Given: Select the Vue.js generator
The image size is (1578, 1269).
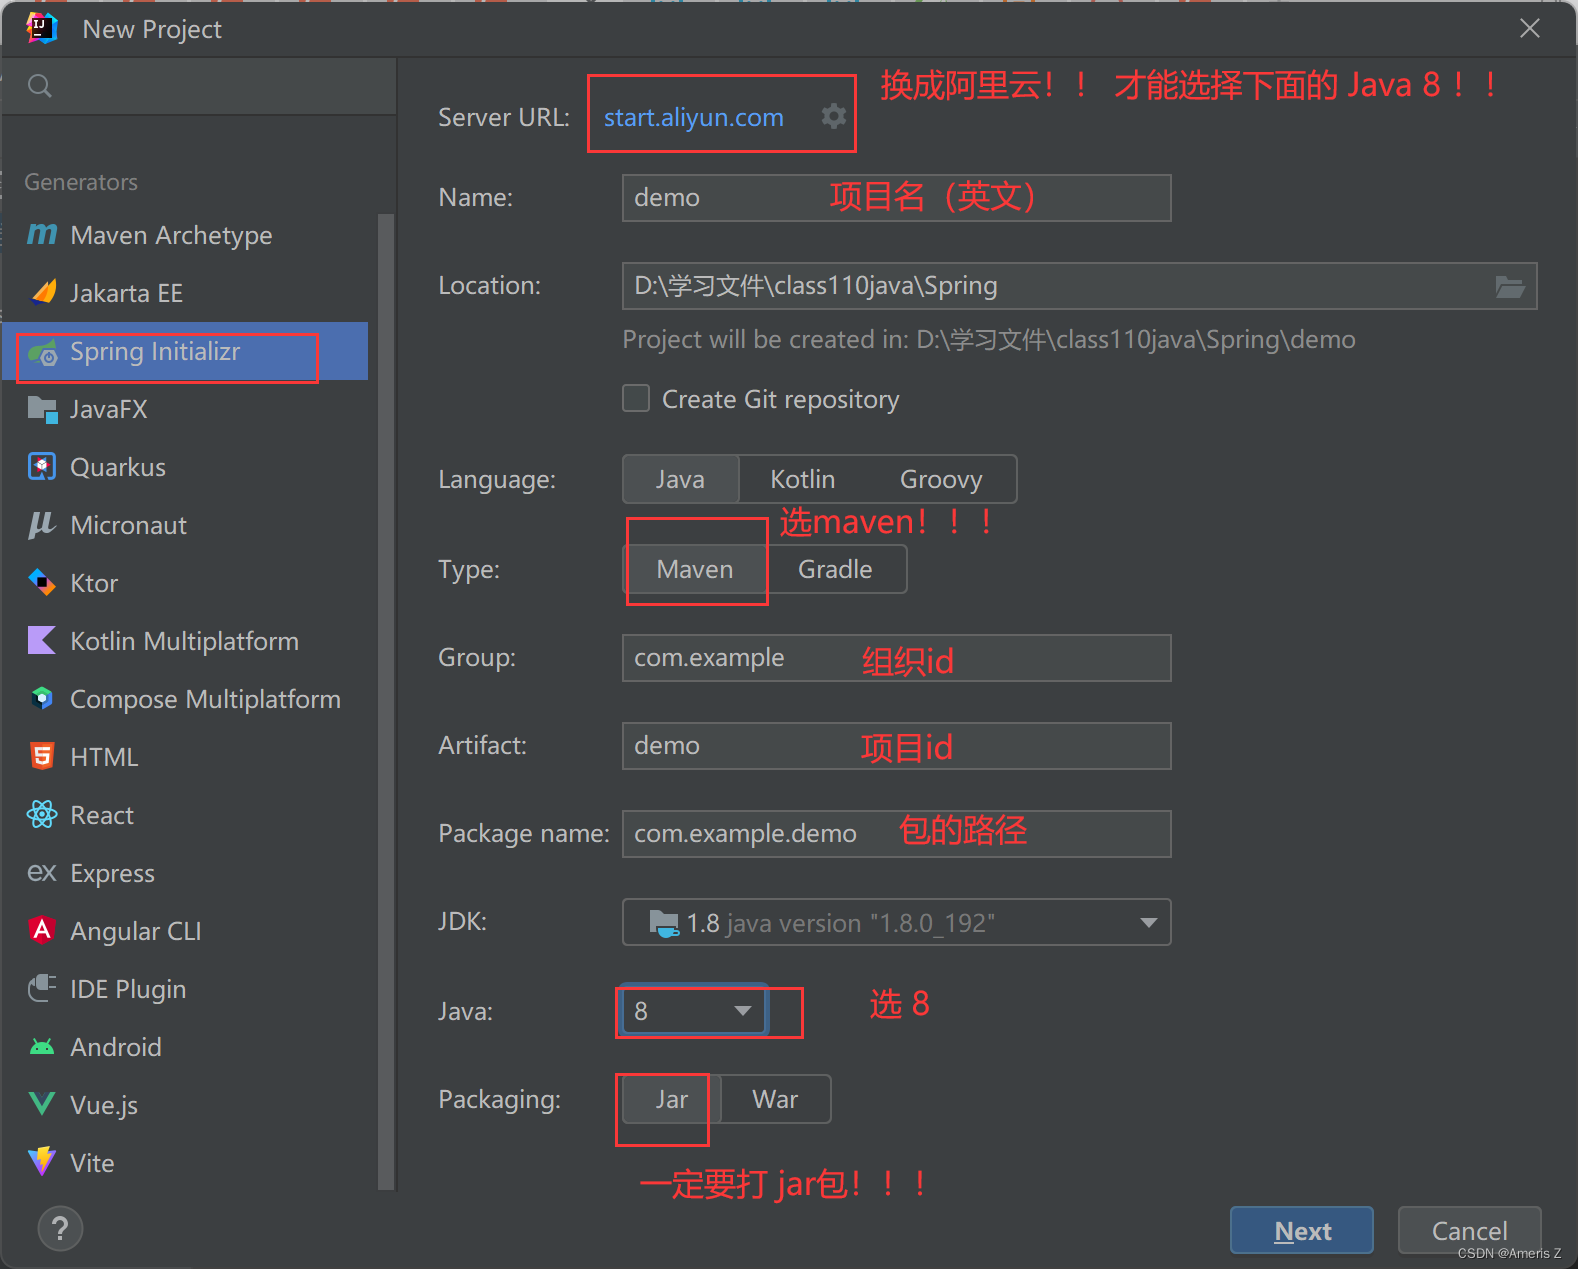Looking at the screenshot, I should [x=185, y=1105].
